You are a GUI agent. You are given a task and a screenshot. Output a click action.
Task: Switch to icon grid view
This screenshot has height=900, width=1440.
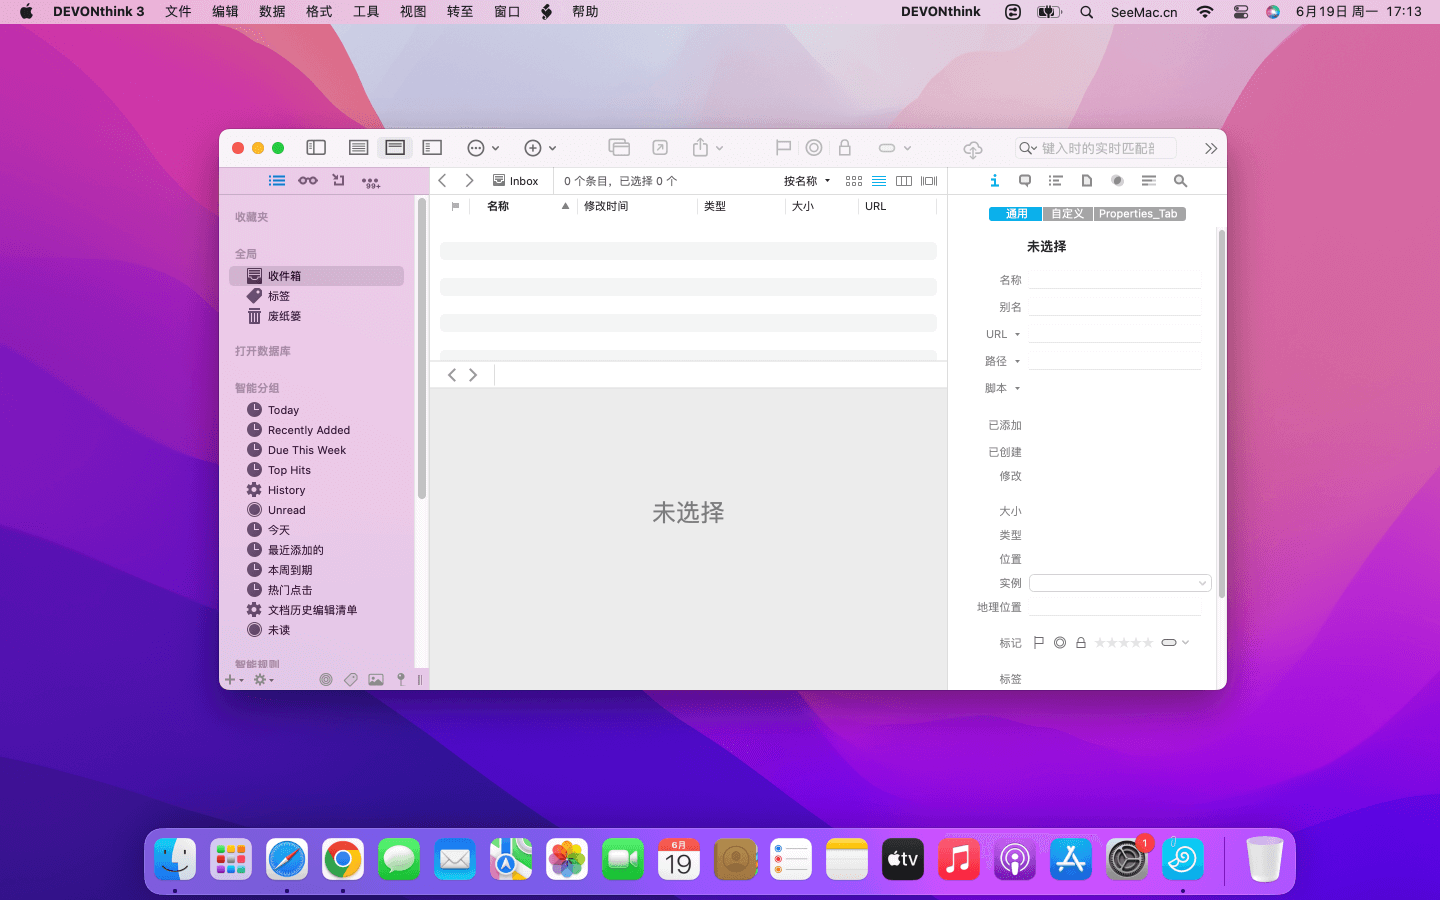[x=854, y=181]
